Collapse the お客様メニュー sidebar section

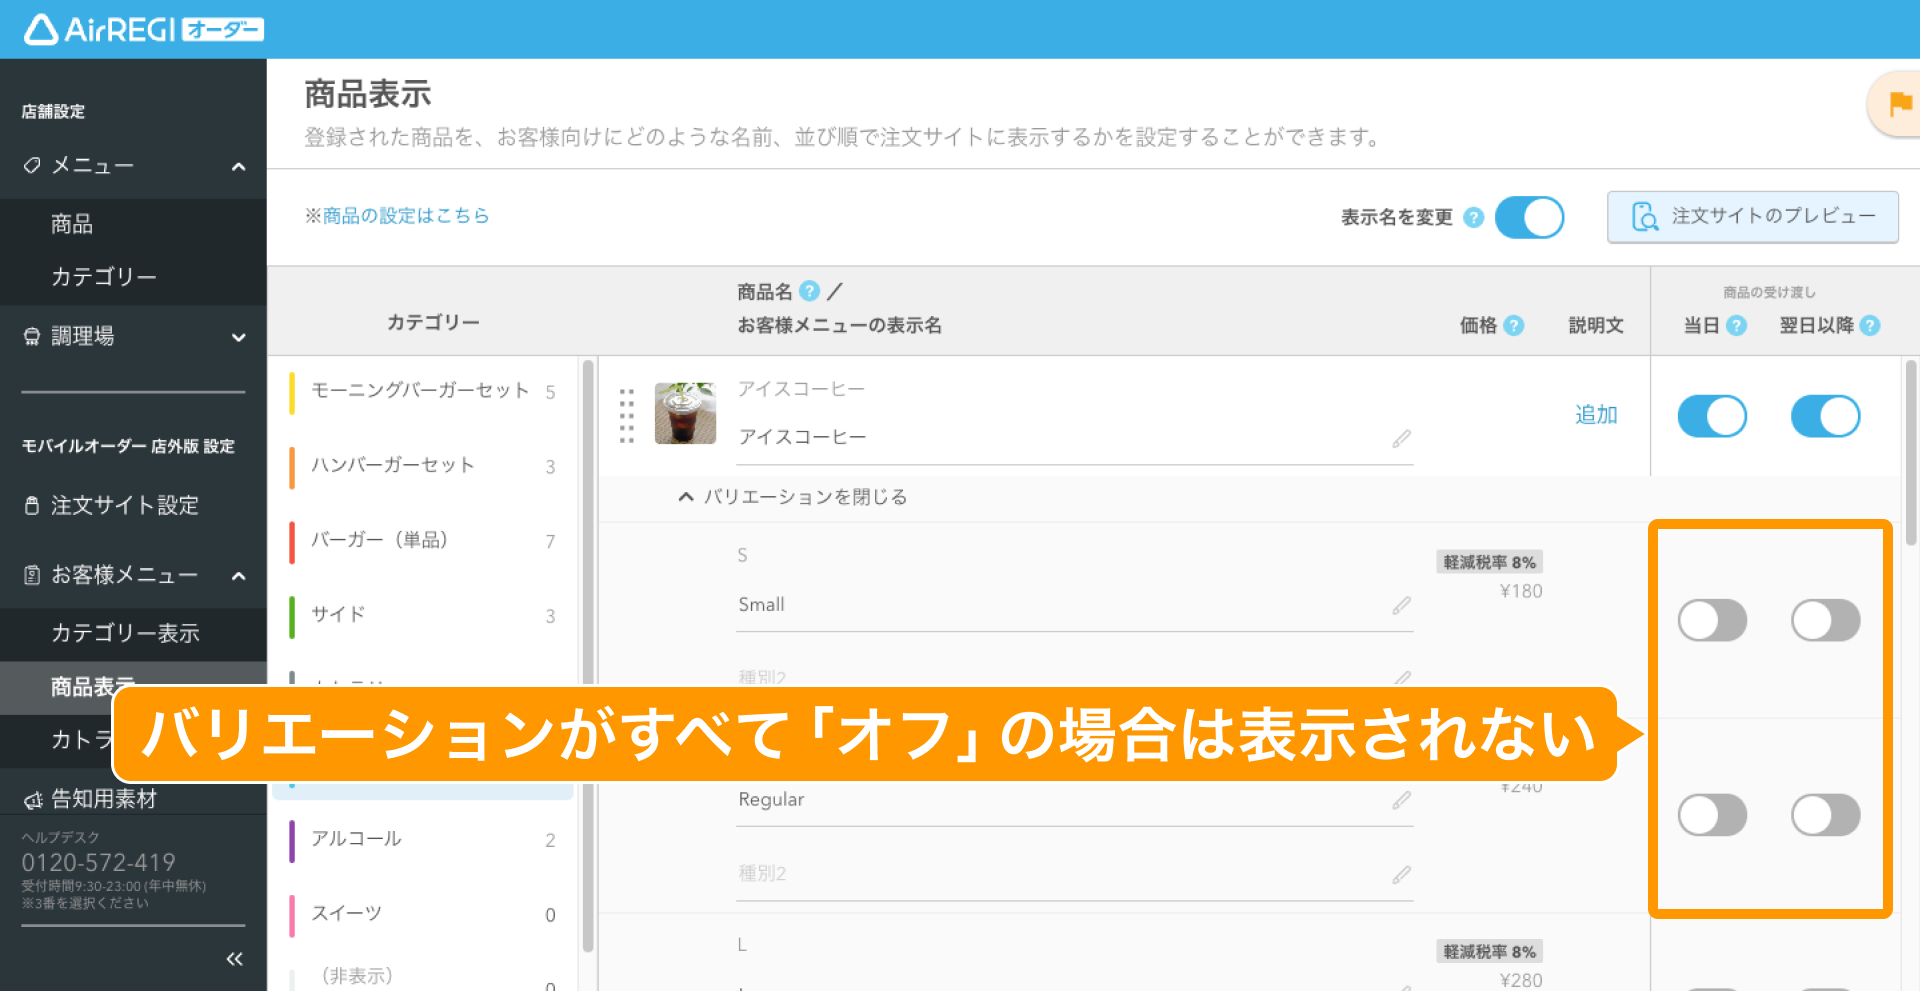pos(238,576)
